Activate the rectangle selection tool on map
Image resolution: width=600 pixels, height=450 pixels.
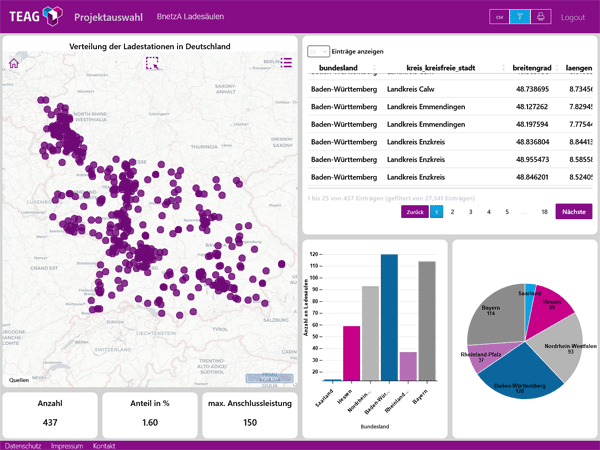[152, 63]
